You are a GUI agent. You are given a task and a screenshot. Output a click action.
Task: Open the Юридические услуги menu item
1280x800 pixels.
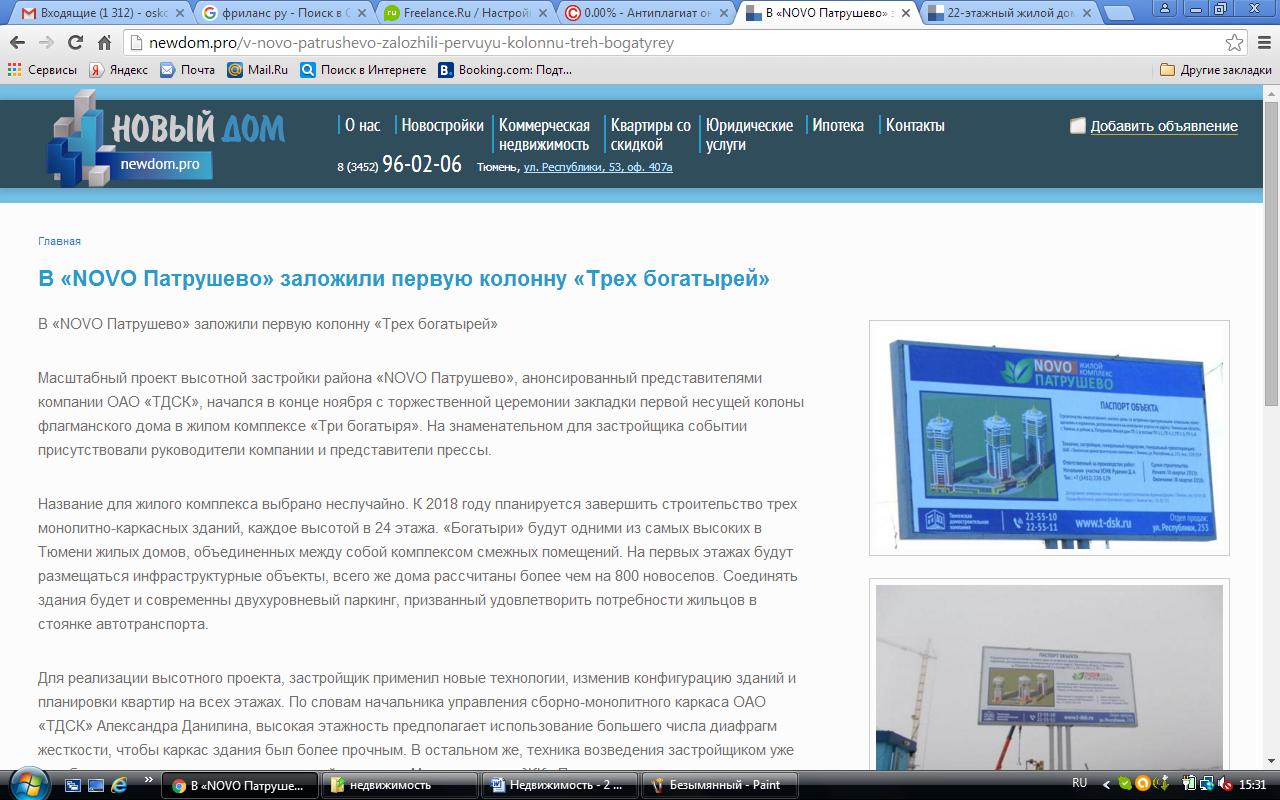click(x=749, y=134)
